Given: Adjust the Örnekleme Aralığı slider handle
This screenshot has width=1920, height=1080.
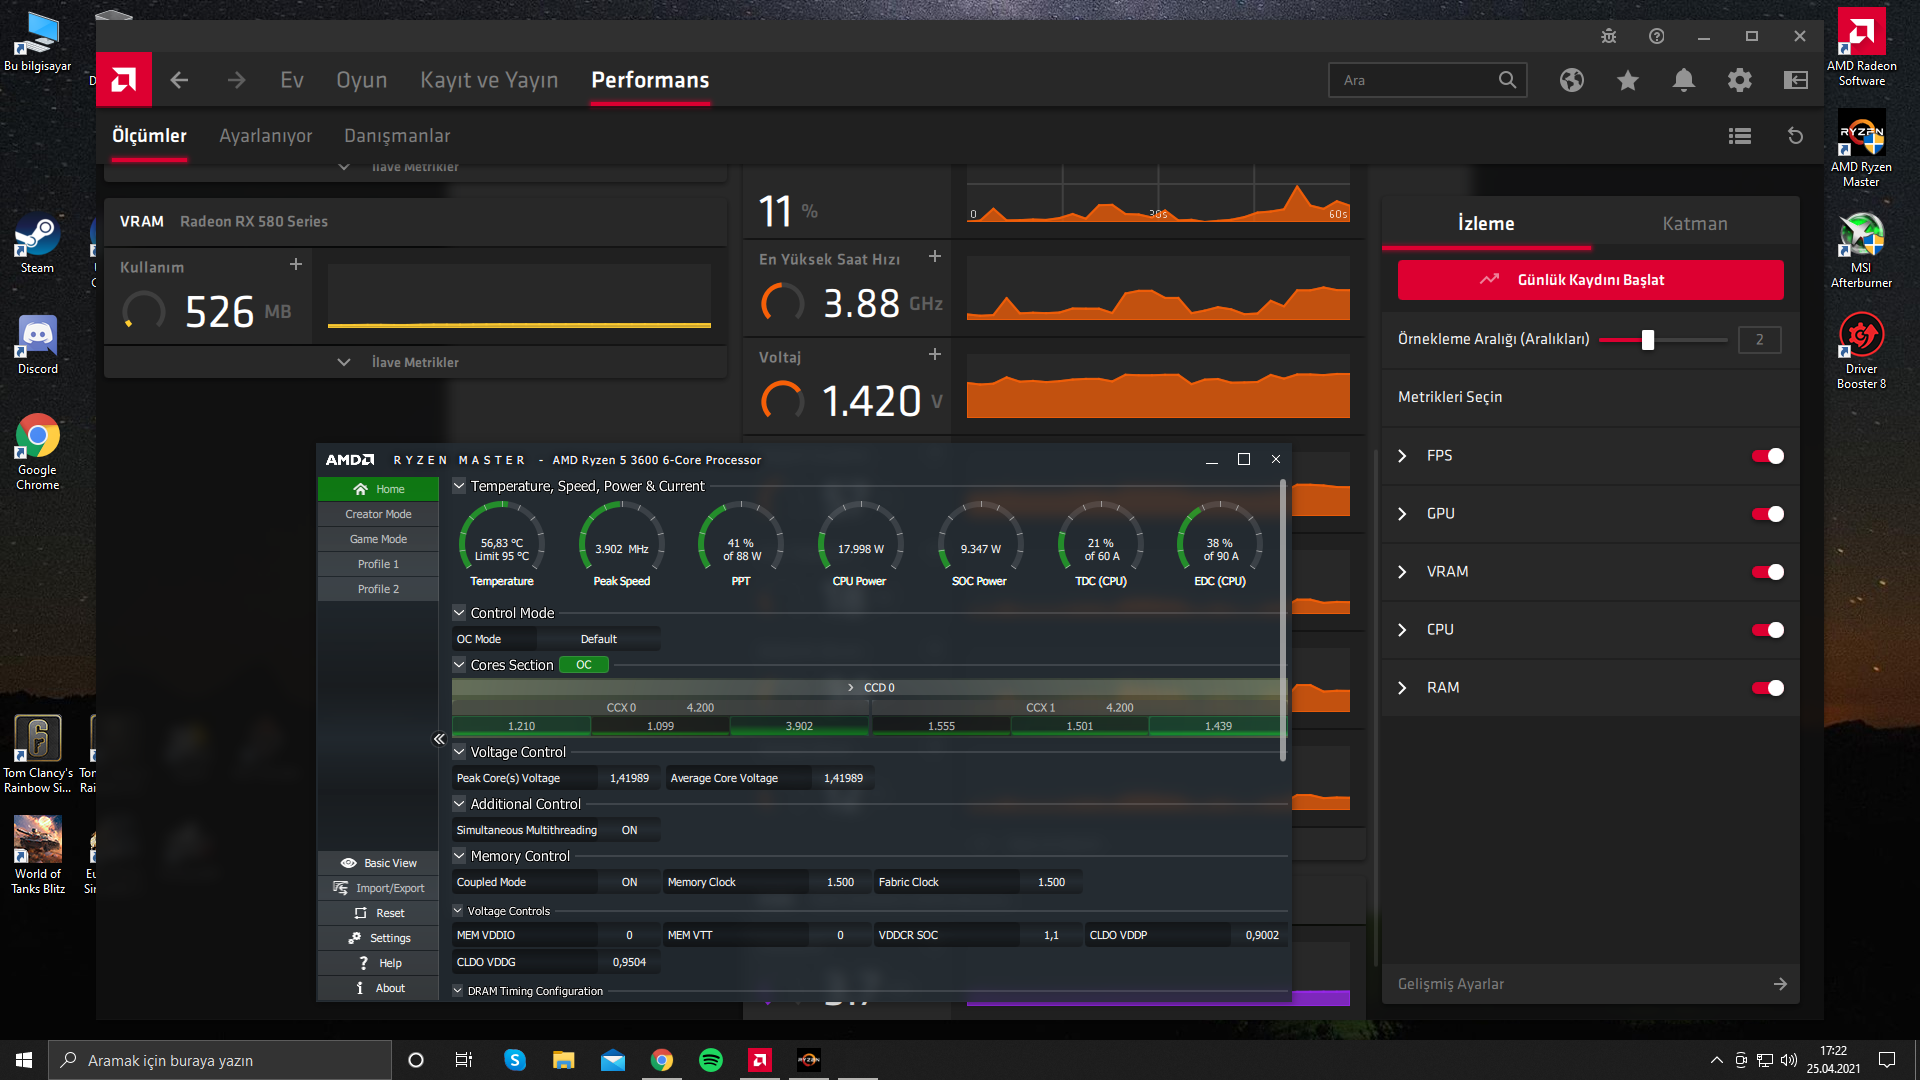Looking at the screenshot, I should click(1648, 340).
